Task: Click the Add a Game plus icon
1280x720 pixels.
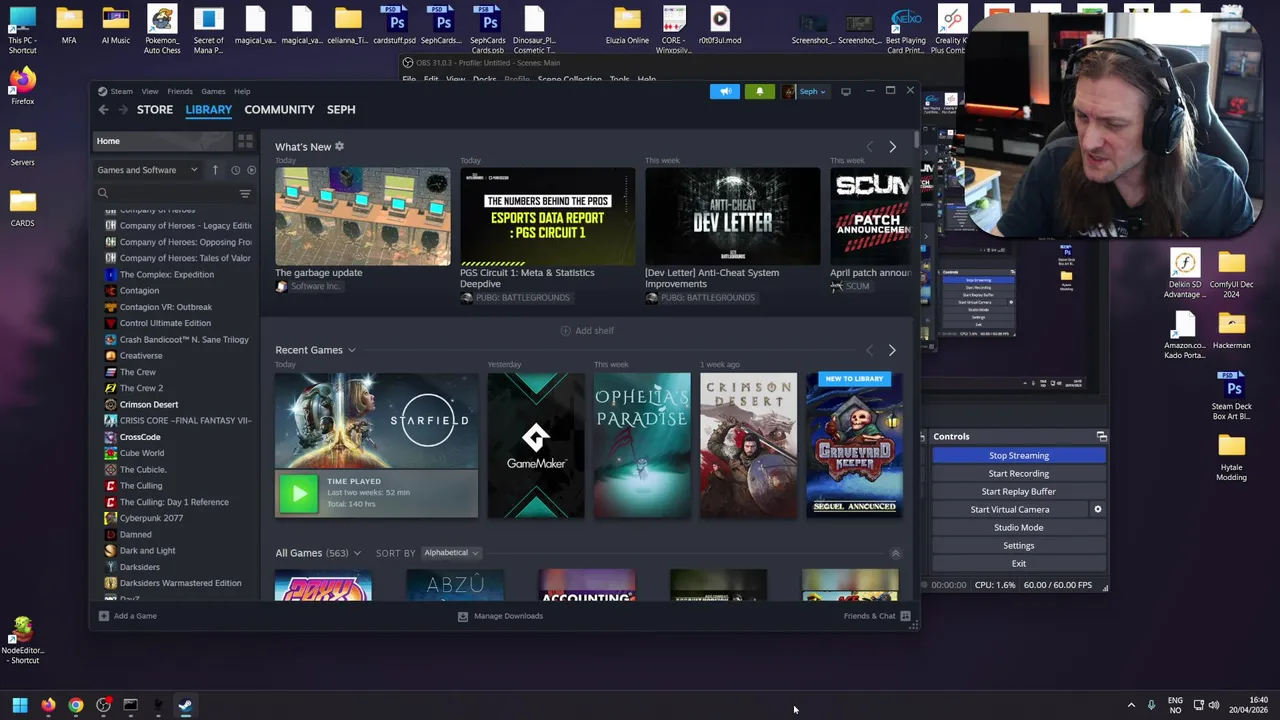Action: click(104, 616)
